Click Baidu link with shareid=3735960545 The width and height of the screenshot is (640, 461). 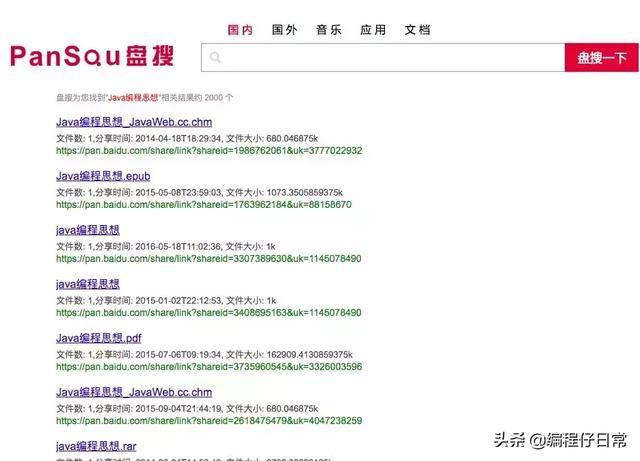point(209,367)
